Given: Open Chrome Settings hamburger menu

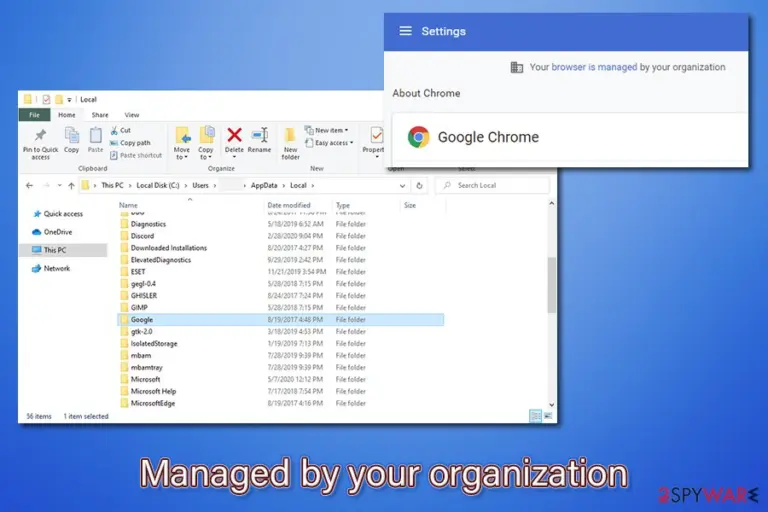Looking at the screenshot, I should coord(406,31).
